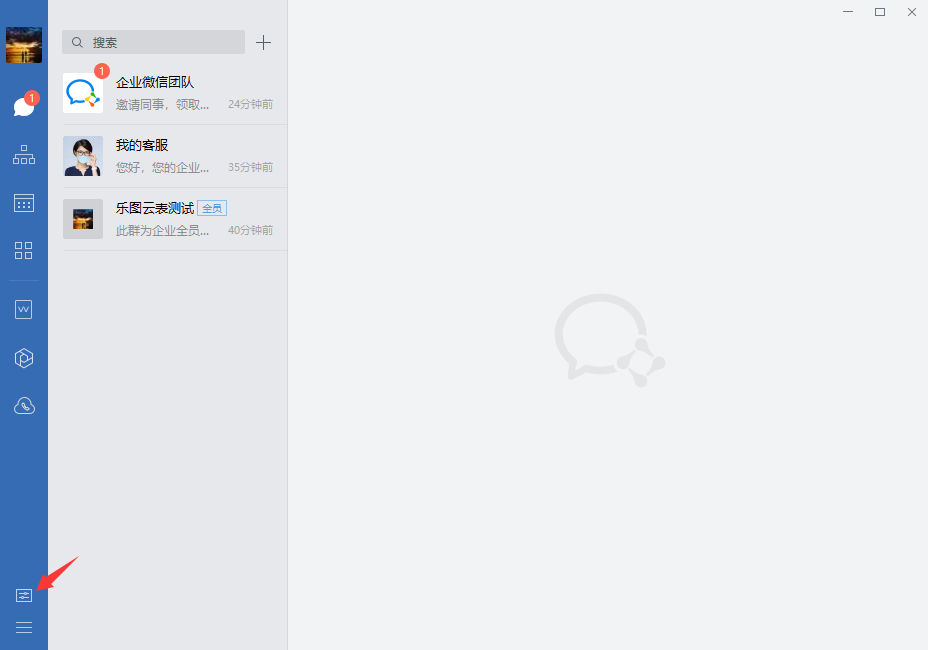
Task: Open the Messages chat bubble icon
Action: click(24, 107)
